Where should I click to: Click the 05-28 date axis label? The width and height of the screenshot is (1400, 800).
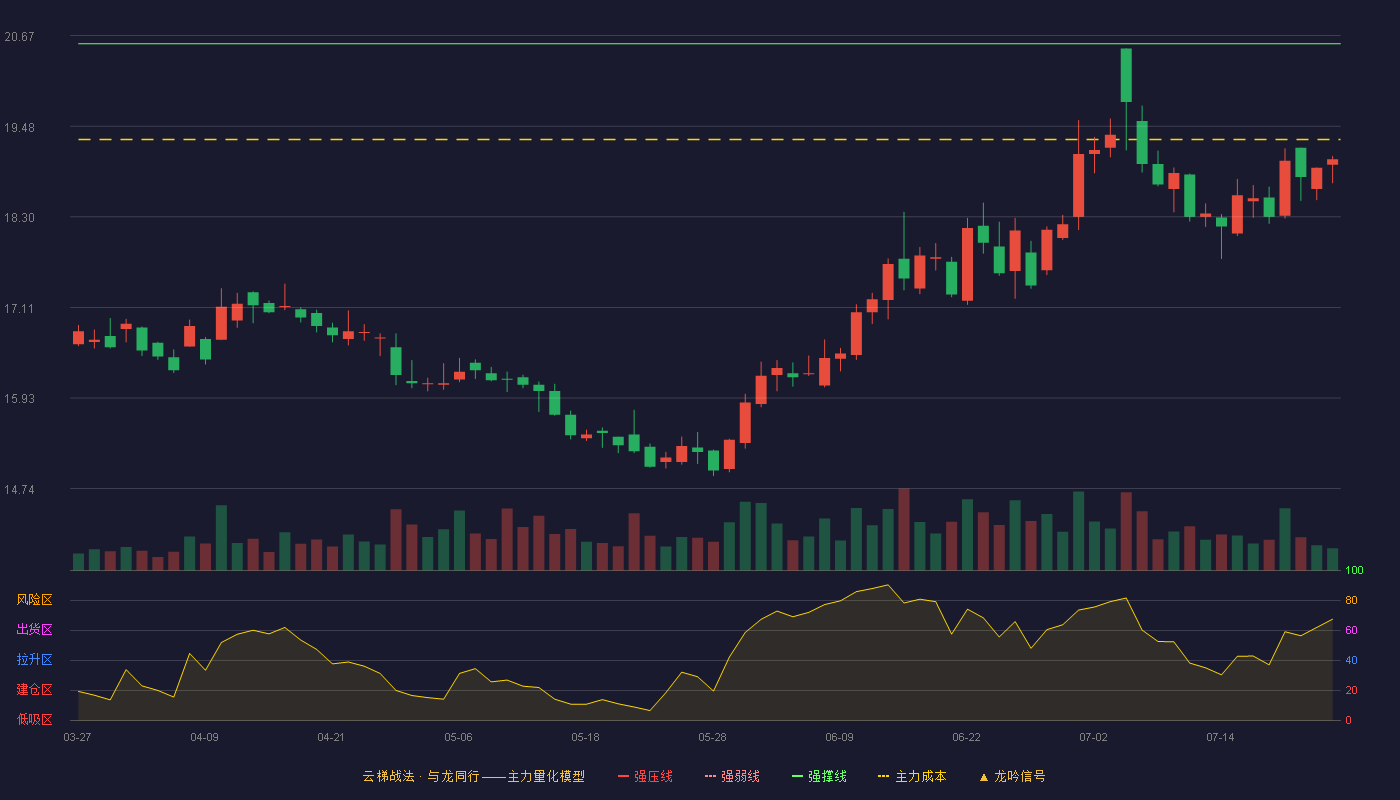coord(712,737)
